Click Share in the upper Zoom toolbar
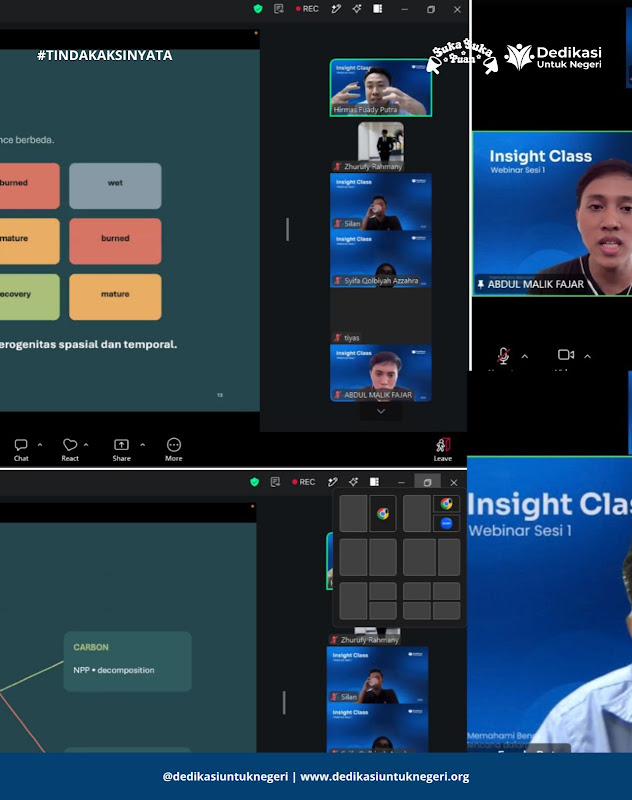Screen dimensions: 632x800 coord(121,449)
